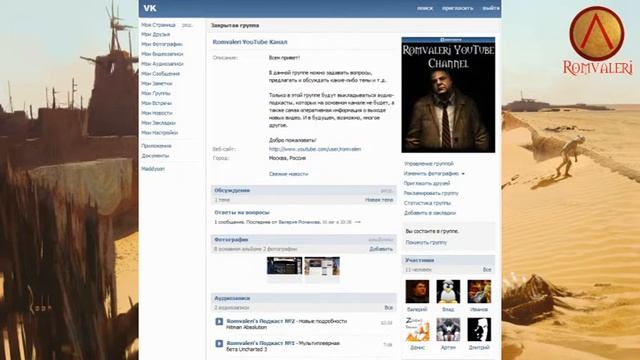Open the Ответы на вопросы topic
This screenshot has height=360, width=640.
click(x=242, y=212)
